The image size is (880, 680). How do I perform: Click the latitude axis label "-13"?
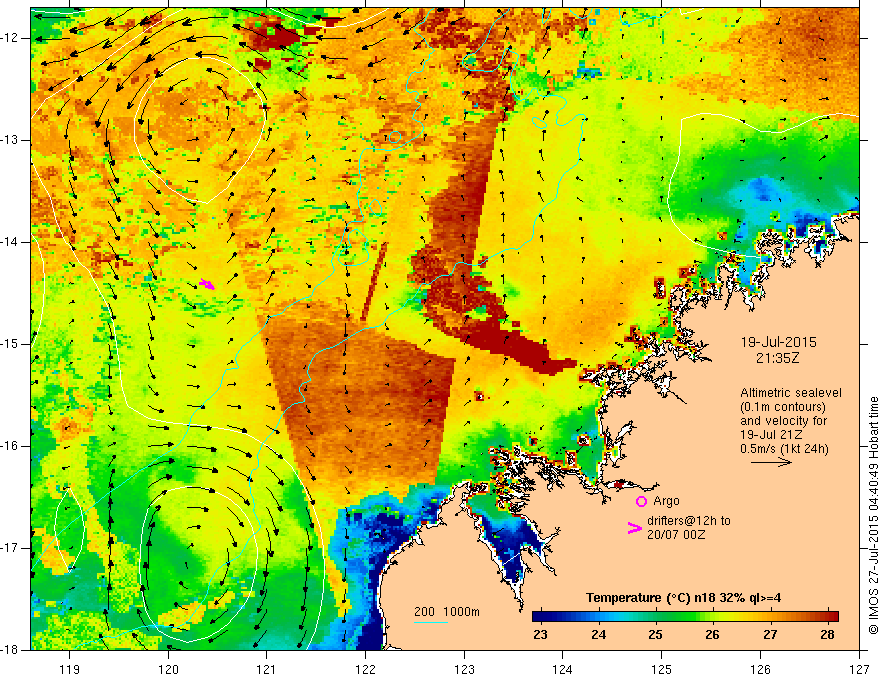click(10, 140)
